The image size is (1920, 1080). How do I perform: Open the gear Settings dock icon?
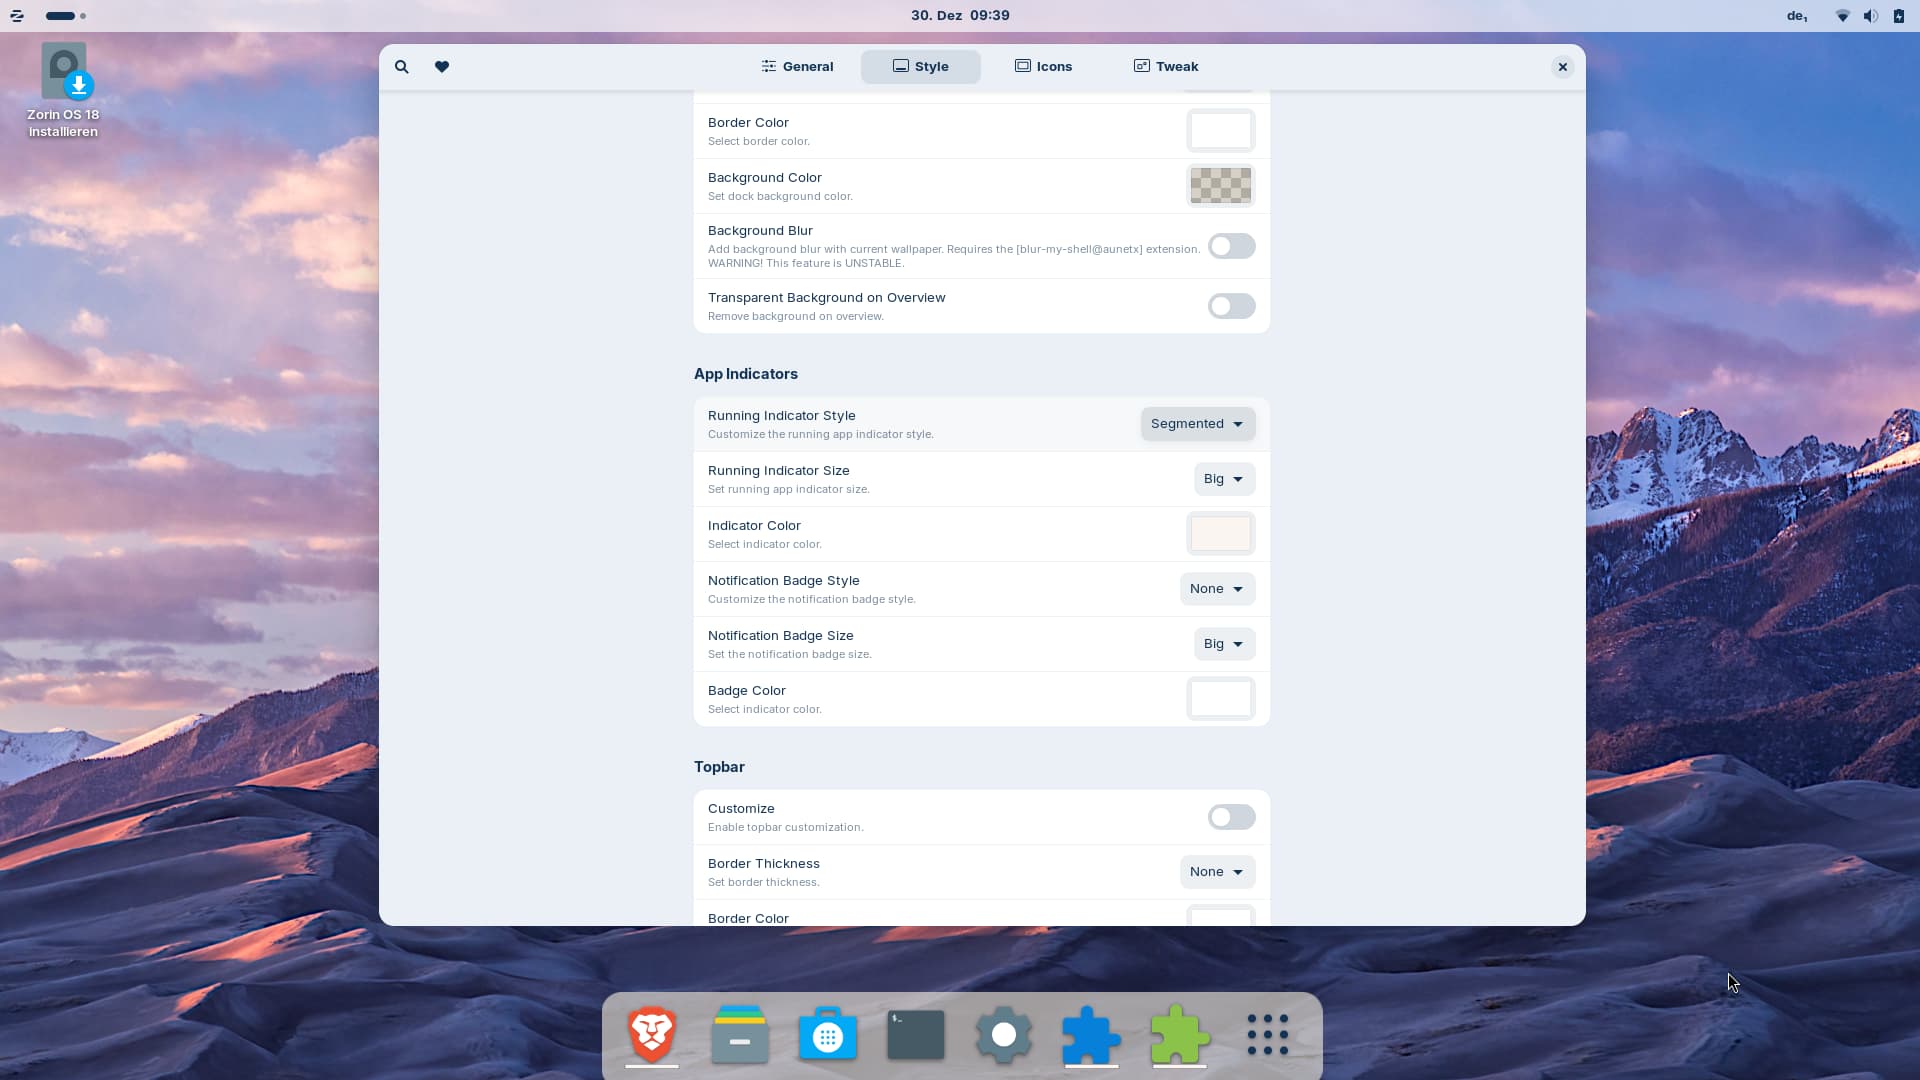tap(1003, 1035)
